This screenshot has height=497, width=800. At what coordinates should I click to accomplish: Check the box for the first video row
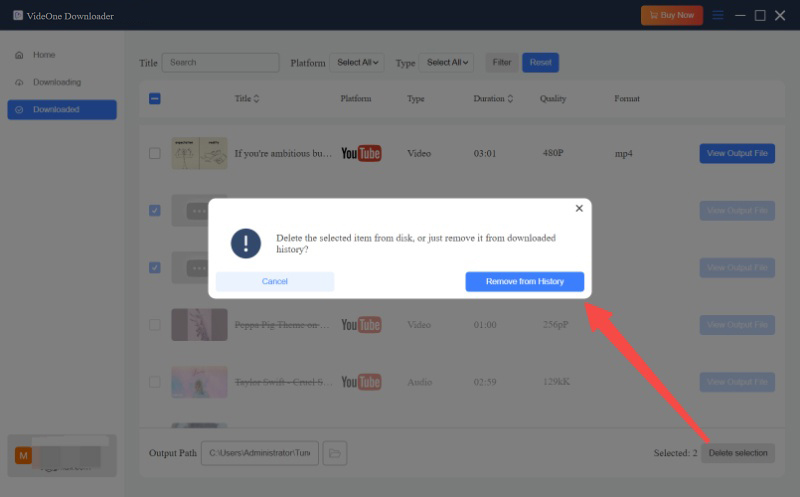[x=154, y=154]
